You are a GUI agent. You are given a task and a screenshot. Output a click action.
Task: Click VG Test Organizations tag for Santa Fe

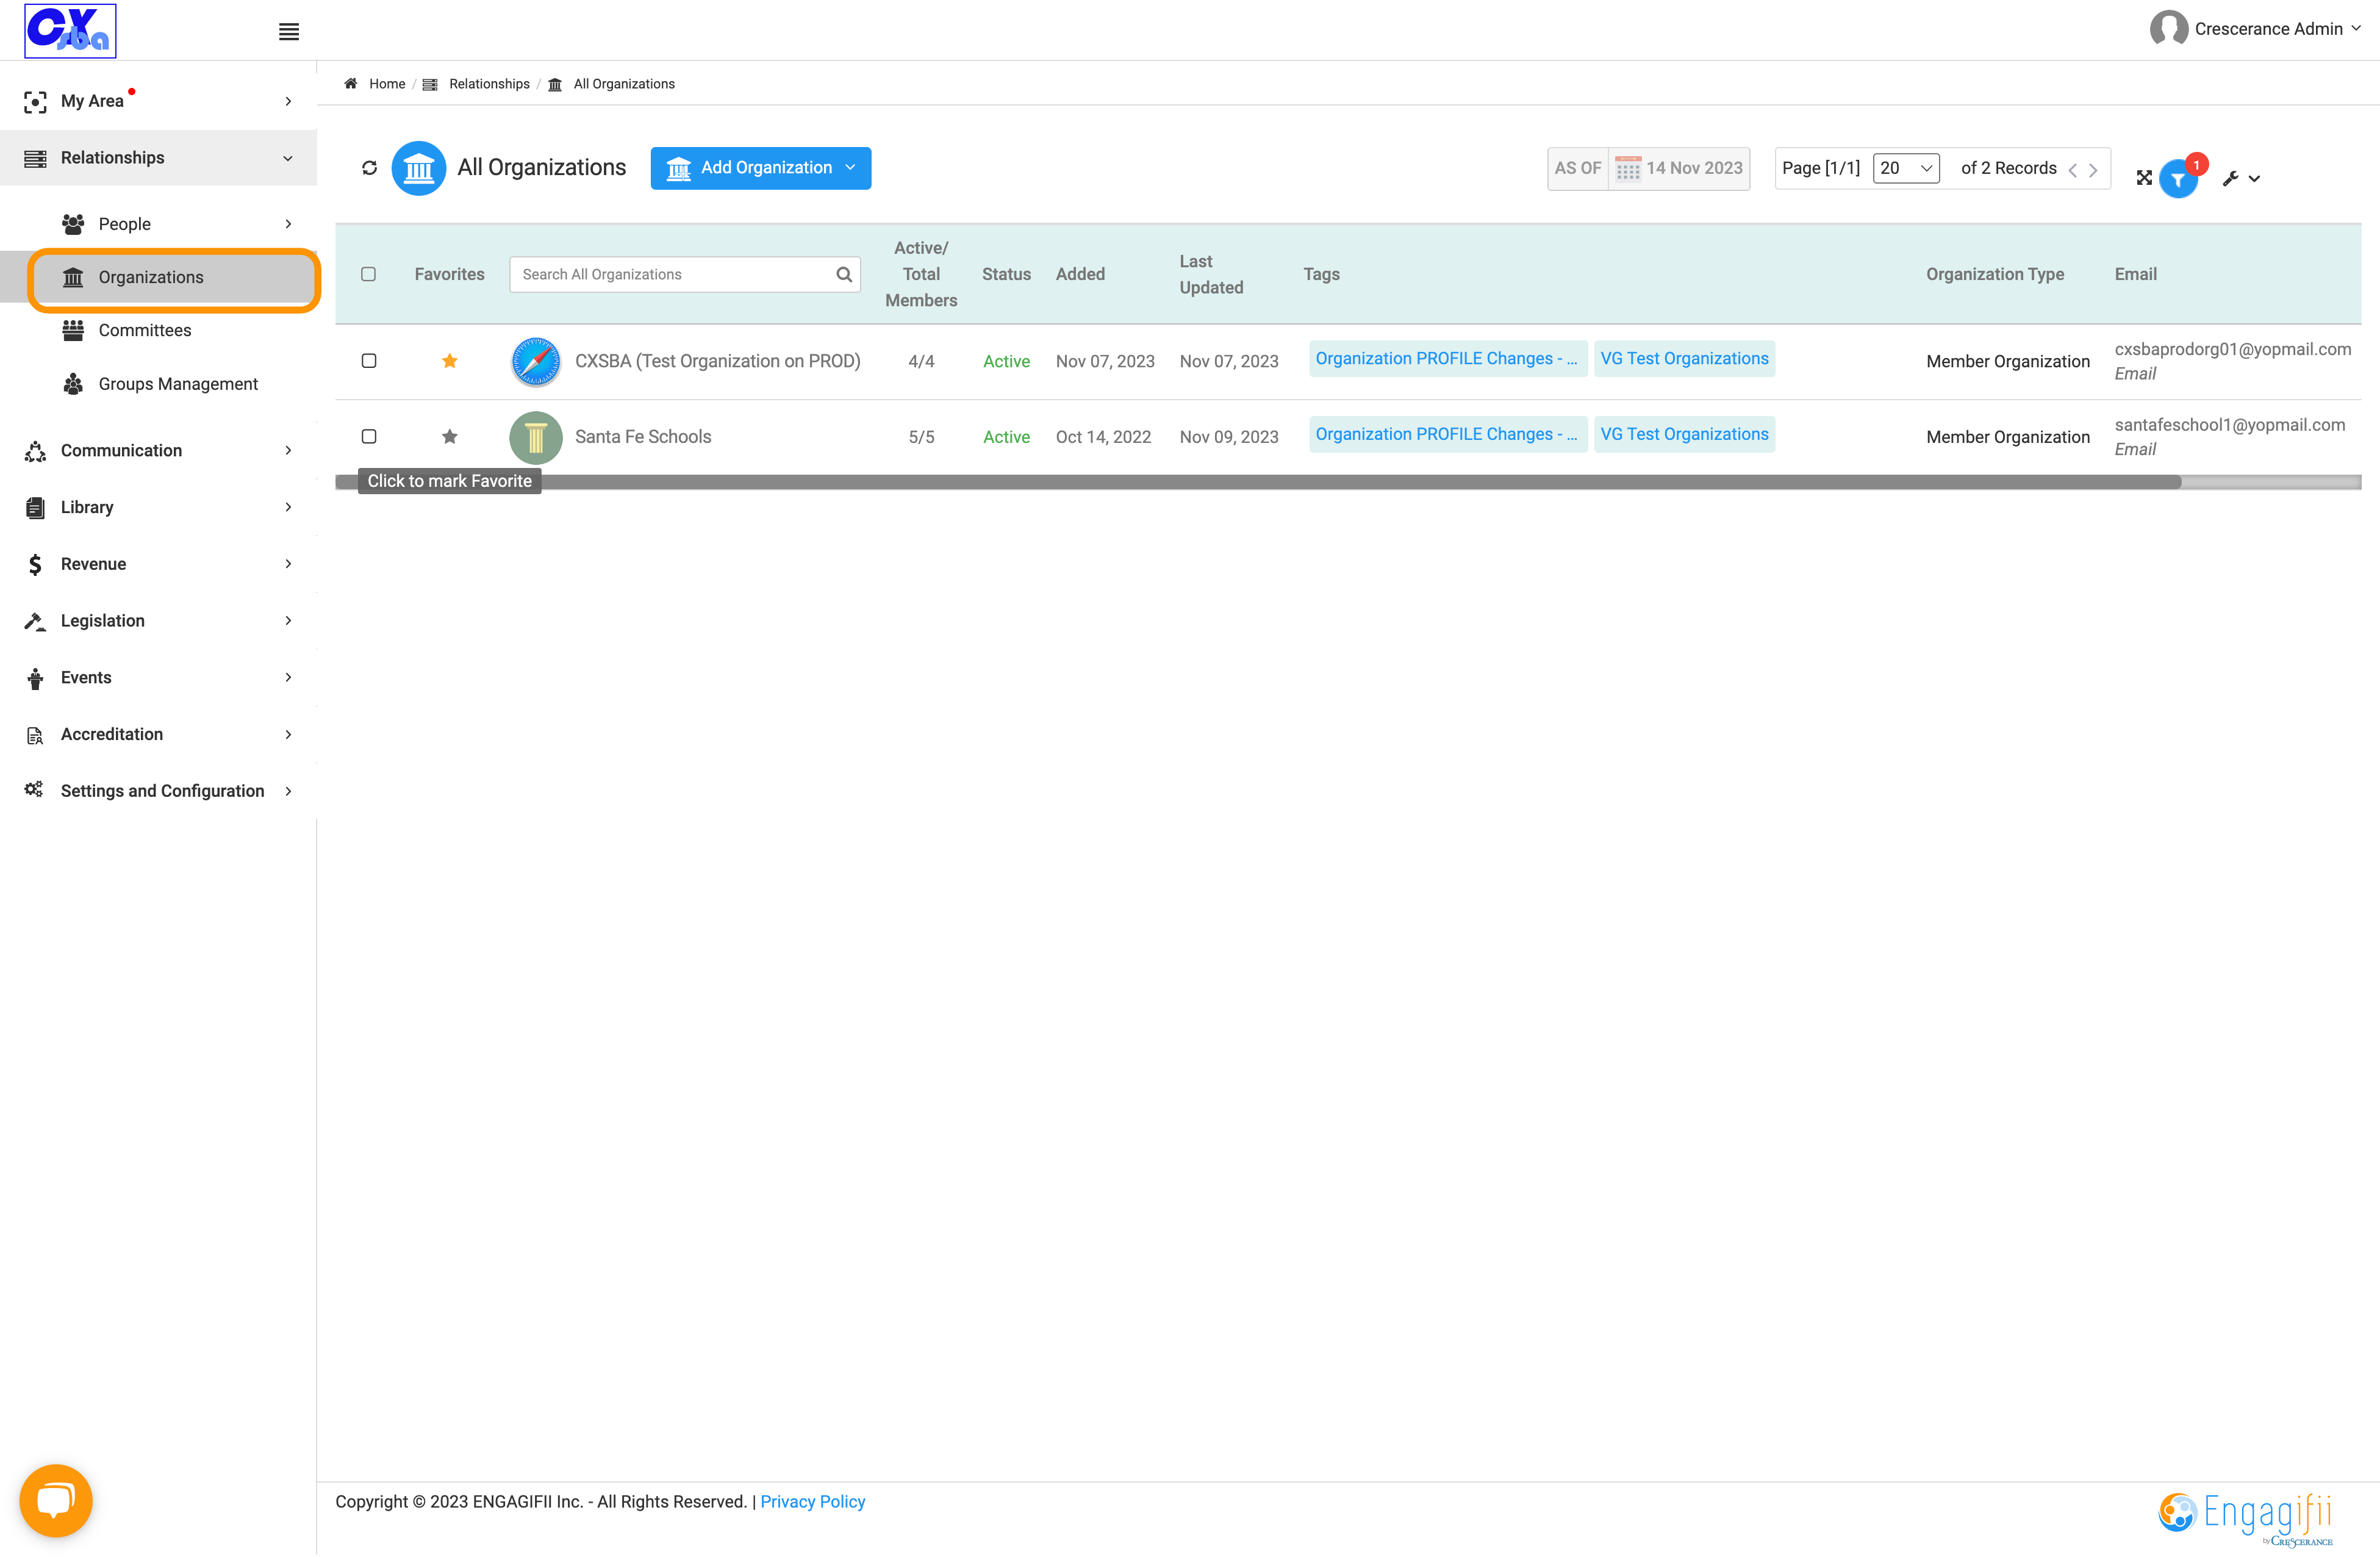(x=1684, y=435)
